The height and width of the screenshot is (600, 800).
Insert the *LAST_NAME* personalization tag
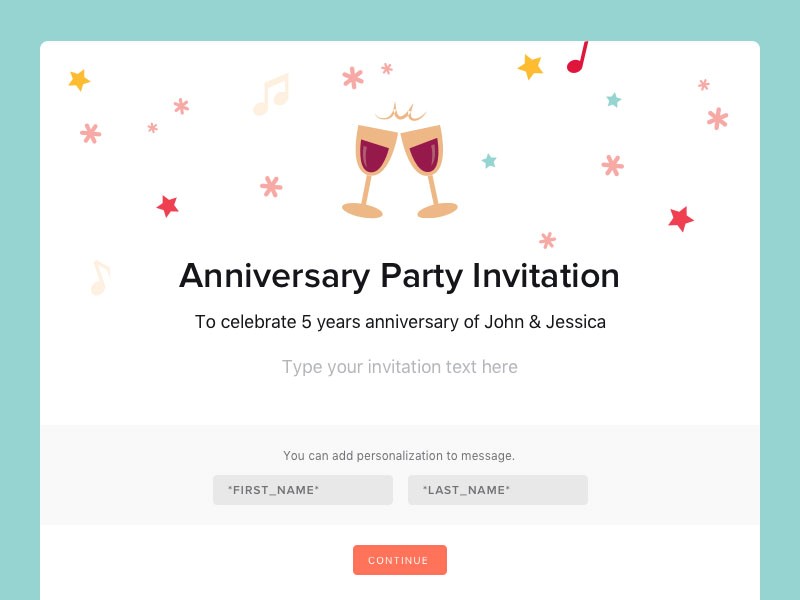[x=498, y=490]
